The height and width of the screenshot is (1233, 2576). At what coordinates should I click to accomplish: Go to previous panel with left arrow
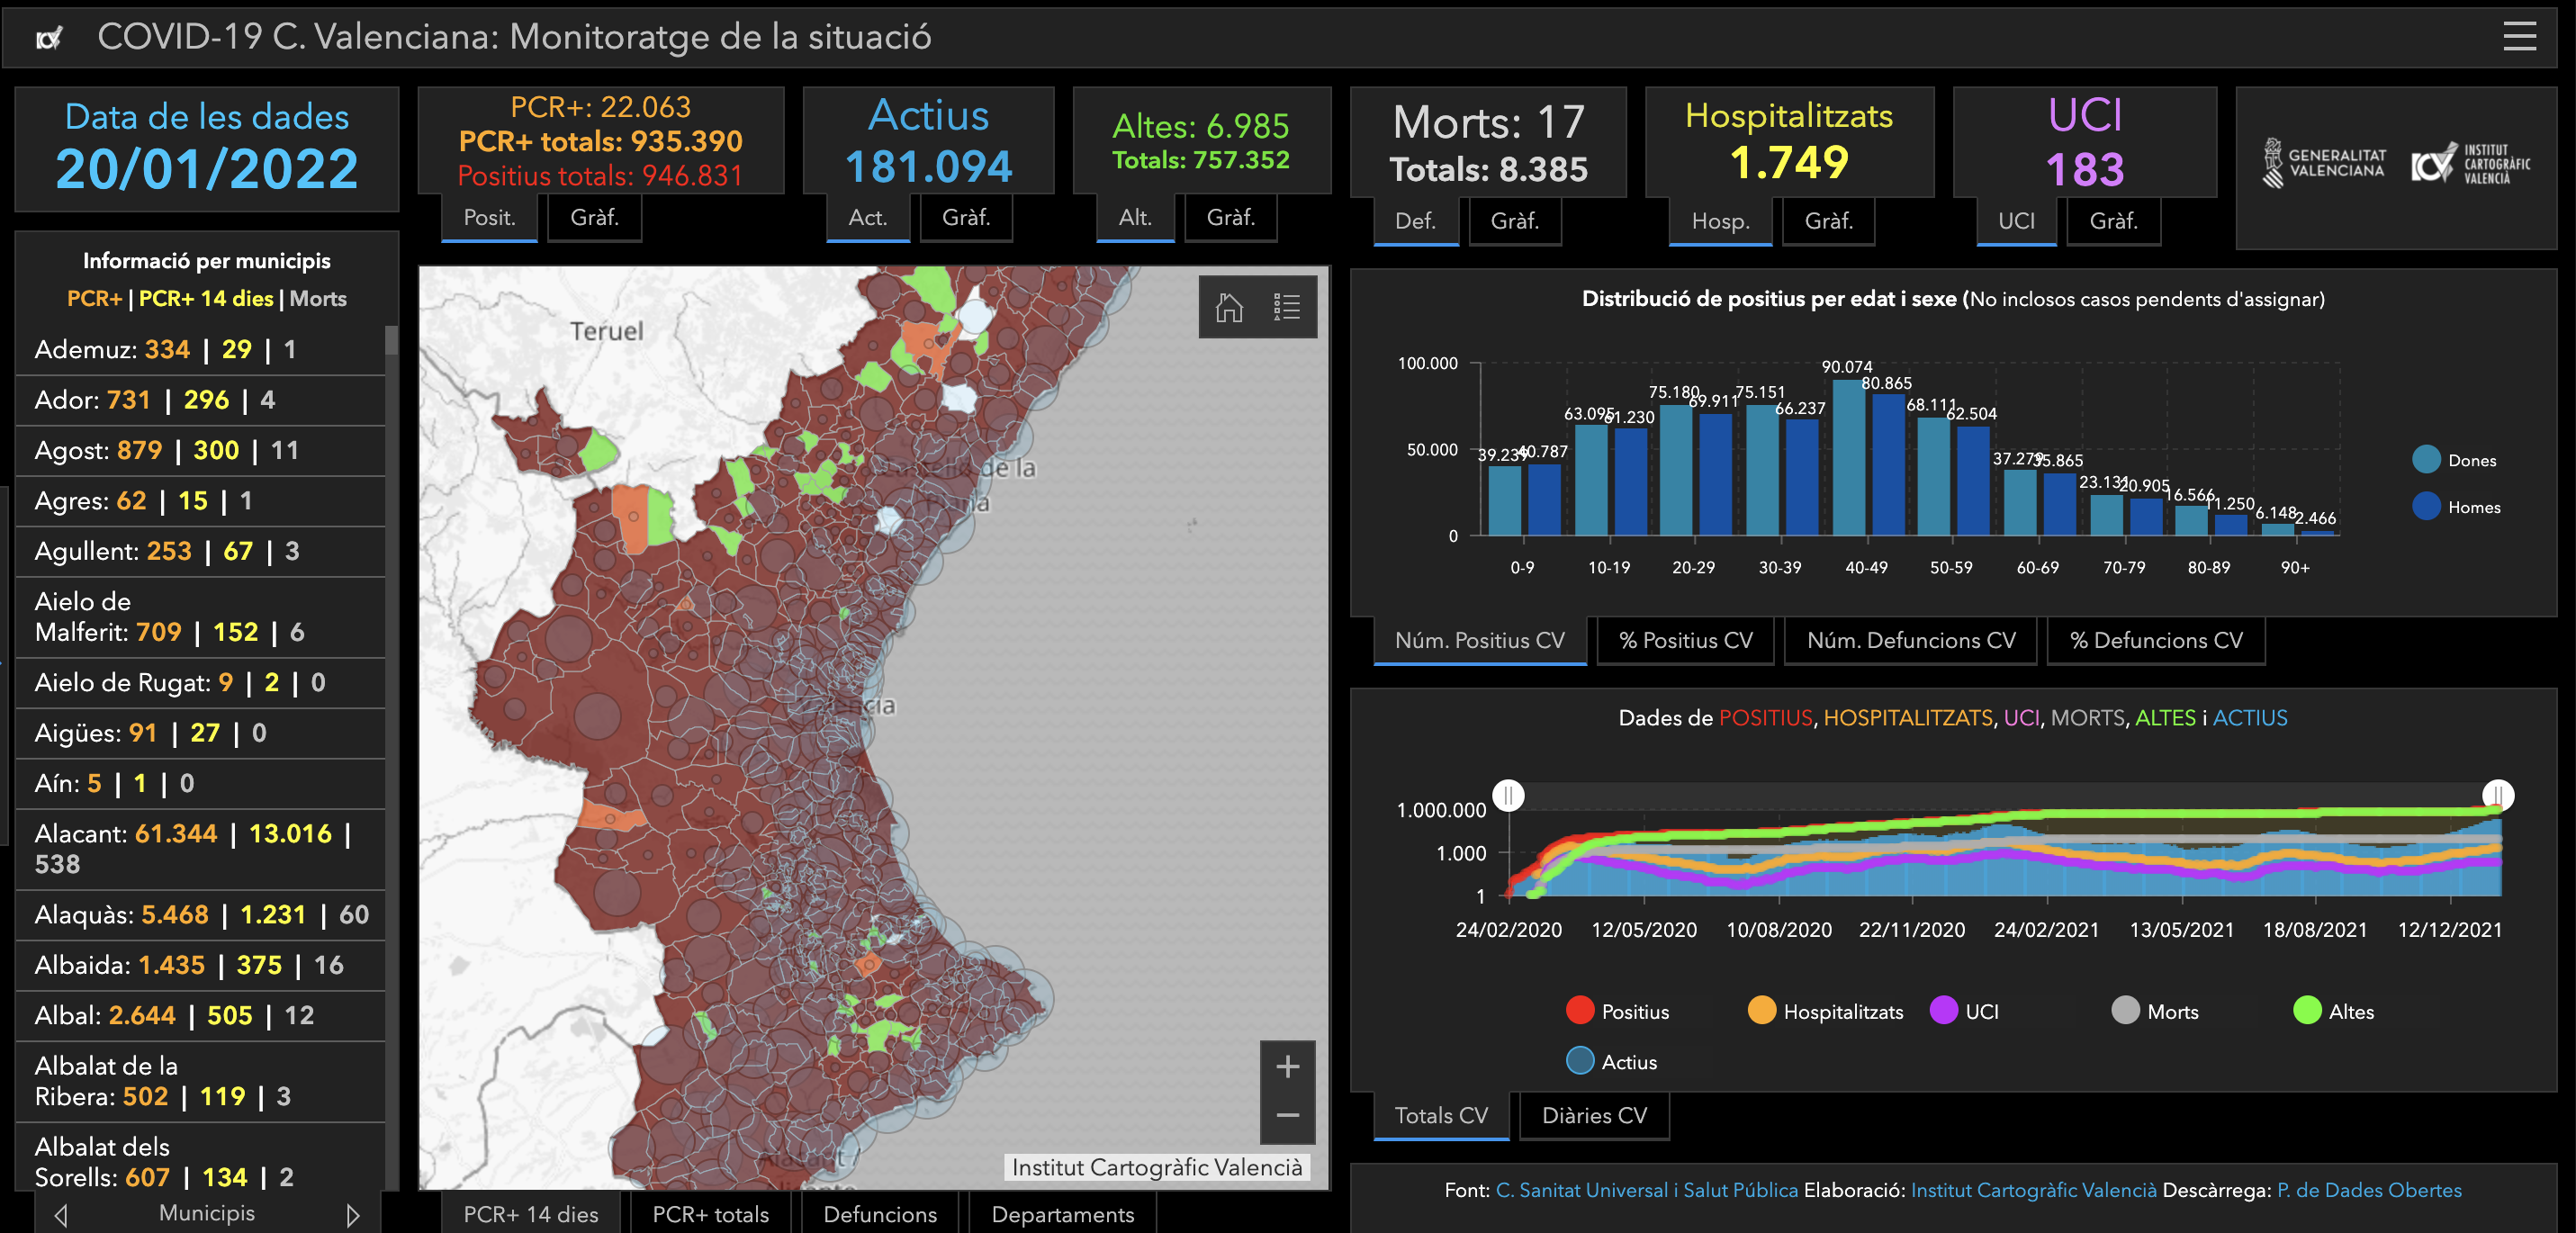pyautogui.click(x=61, y=1214)
